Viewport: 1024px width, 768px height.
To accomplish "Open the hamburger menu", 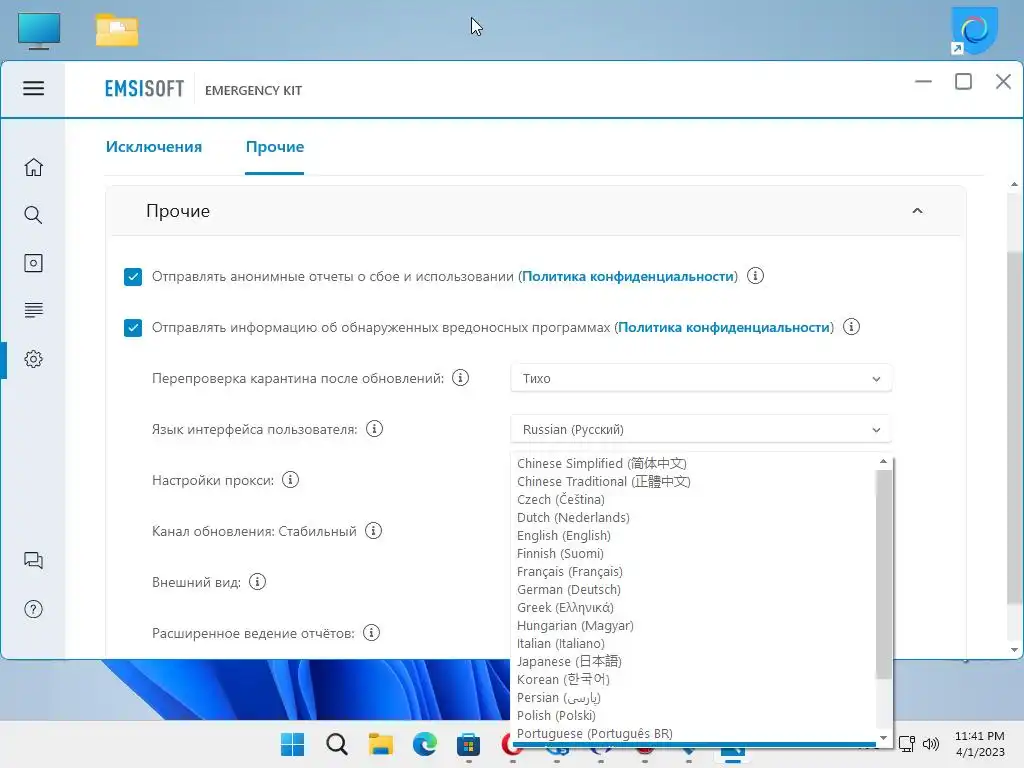I will pyautogui.click(x=33, y=88).
